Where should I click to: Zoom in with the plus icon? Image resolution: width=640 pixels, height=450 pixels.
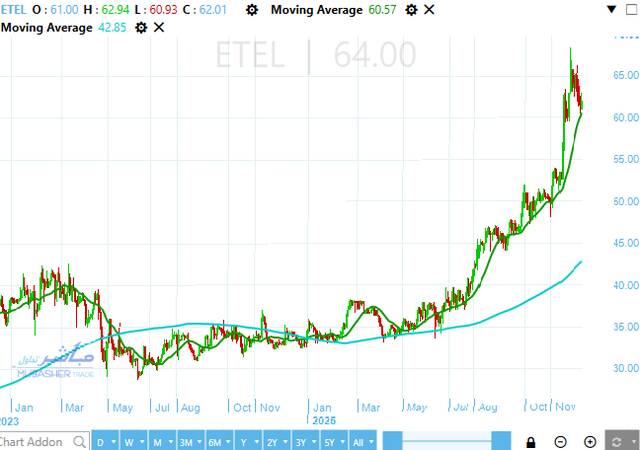(x=590, y=441)
